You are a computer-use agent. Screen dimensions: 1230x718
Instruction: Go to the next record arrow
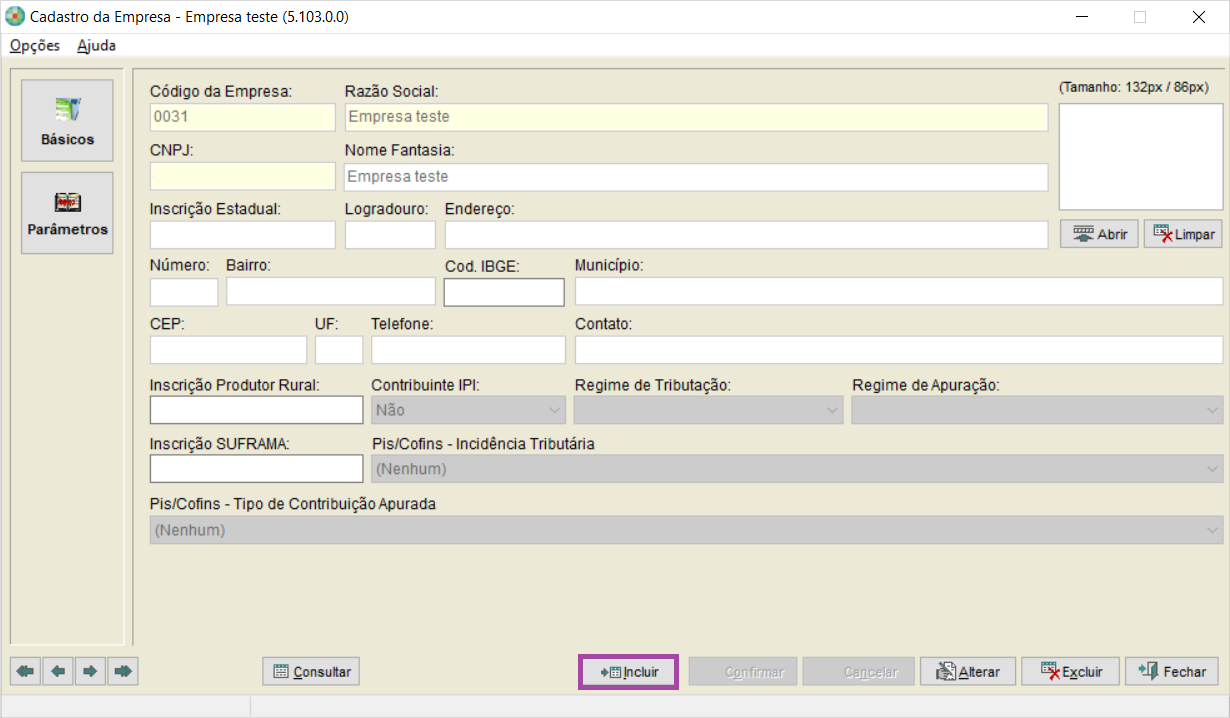coord(90,671)
